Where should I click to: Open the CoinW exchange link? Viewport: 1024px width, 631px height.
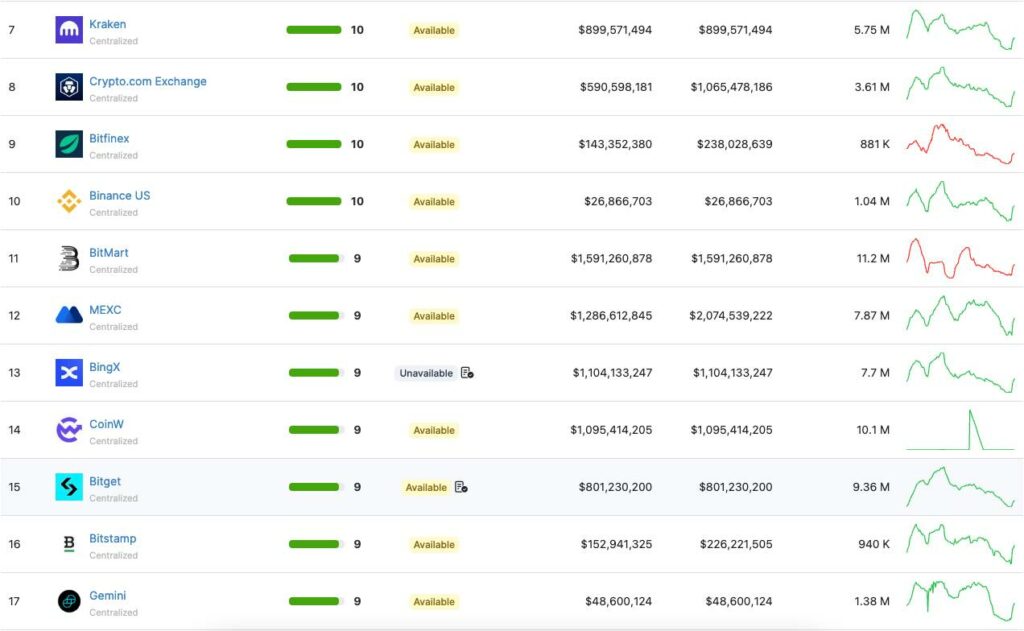[x=106, y=424]
